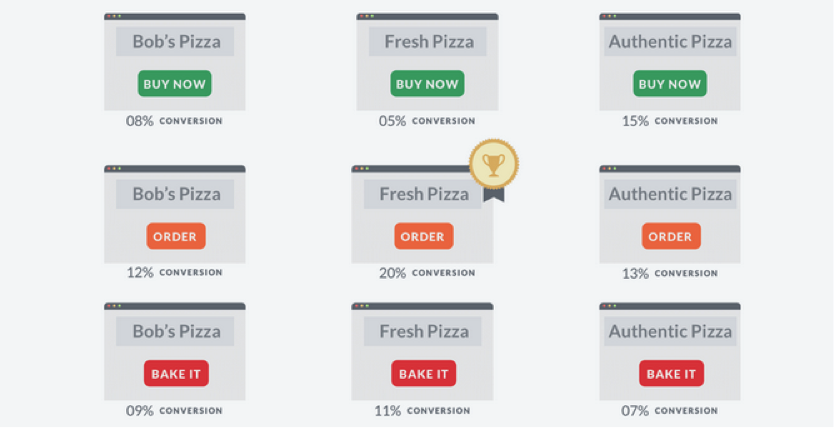
Task: Click the 15% conversion label
Action: coord(669,121)
